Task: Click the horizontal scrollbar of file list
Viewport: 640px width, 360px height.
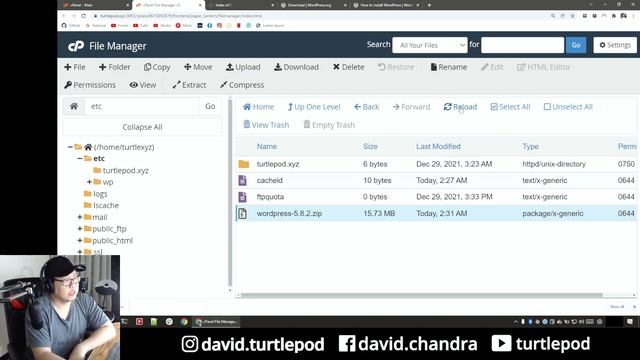Action: click(422, 295)
